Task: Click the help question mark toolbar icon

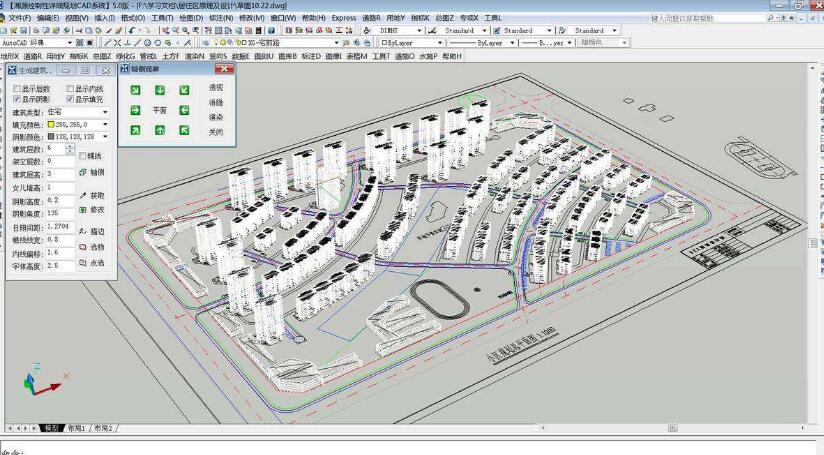Action: [271, 30]
